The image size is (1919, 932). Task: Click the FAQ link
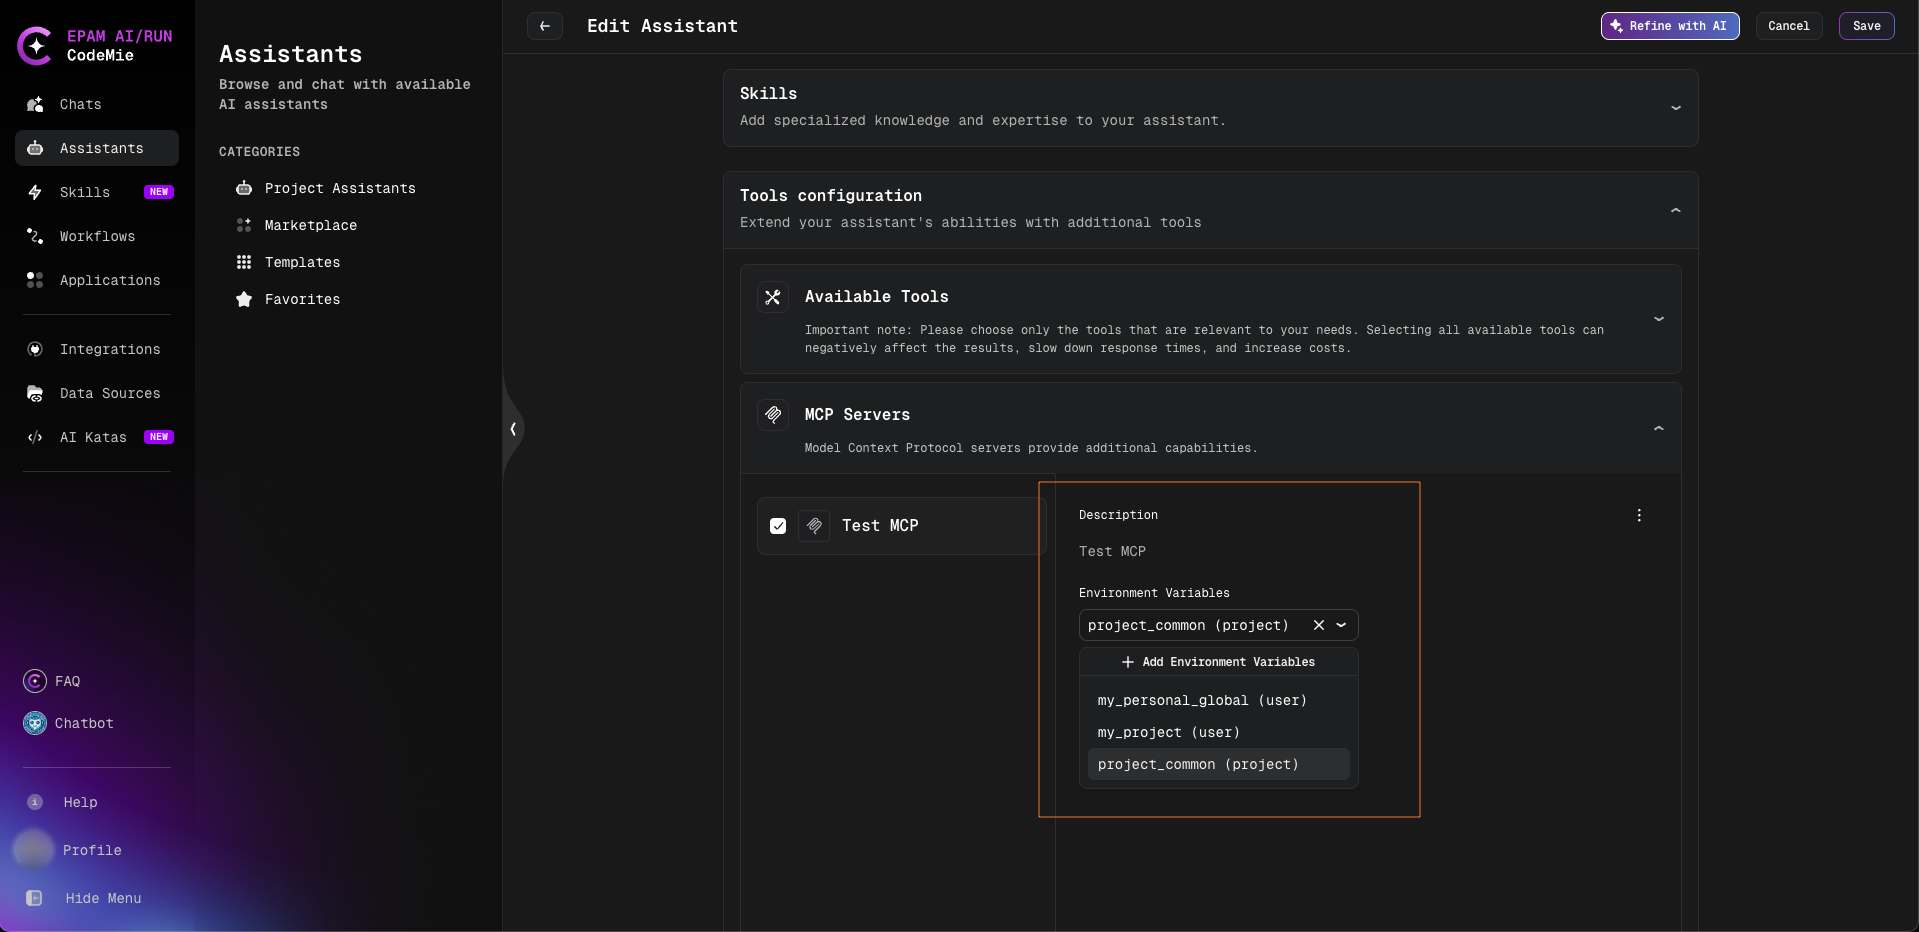click(67, 681)
